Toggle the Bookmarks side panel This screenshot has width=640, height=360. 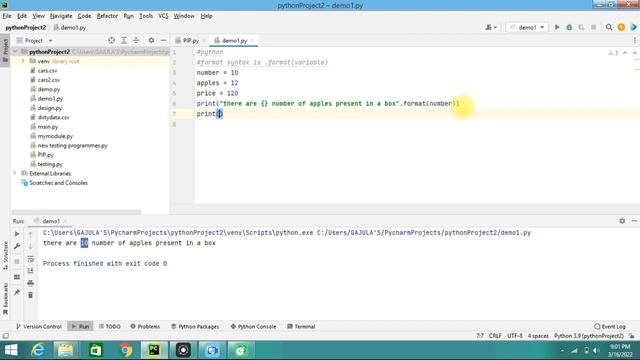tap(5, 299)
